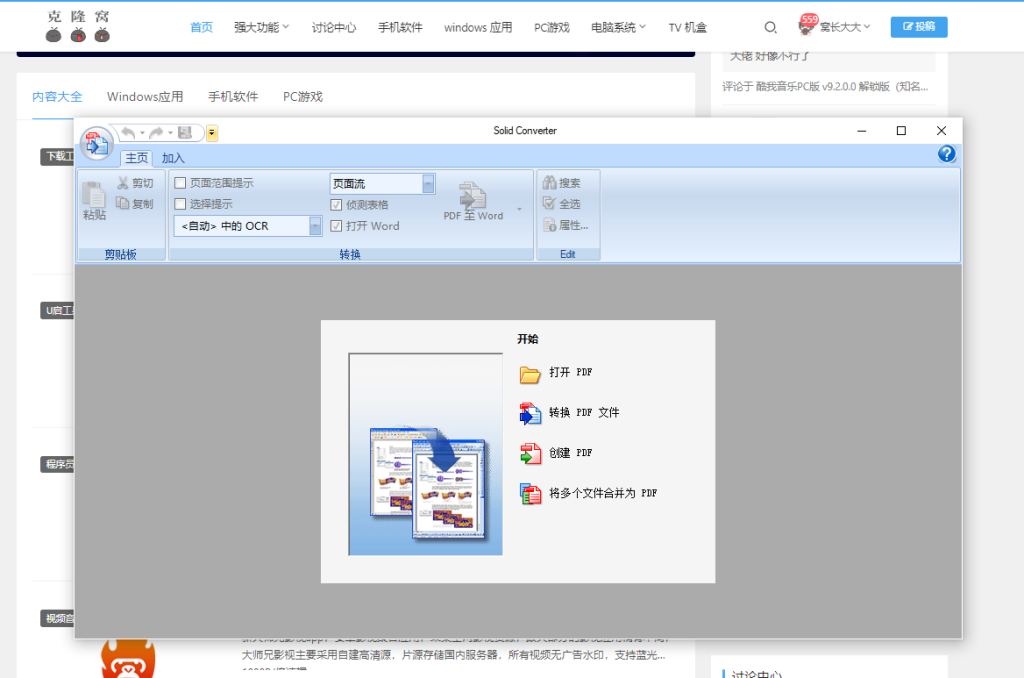This screenshot has height=678, width=1024.
Task: Expand the 窝长大大 user menu
Action: (x=845, y=27)
